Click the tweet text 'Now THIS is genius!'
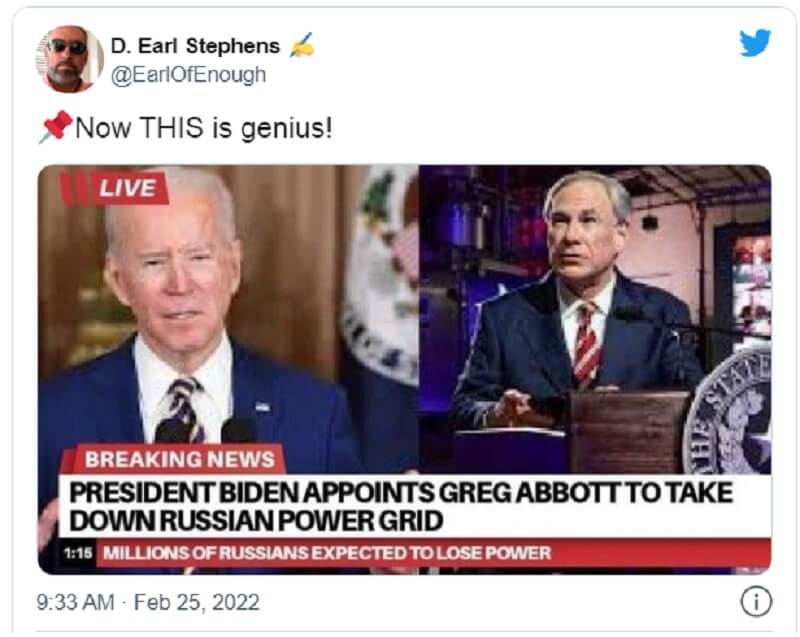 (x=204, y=128)
